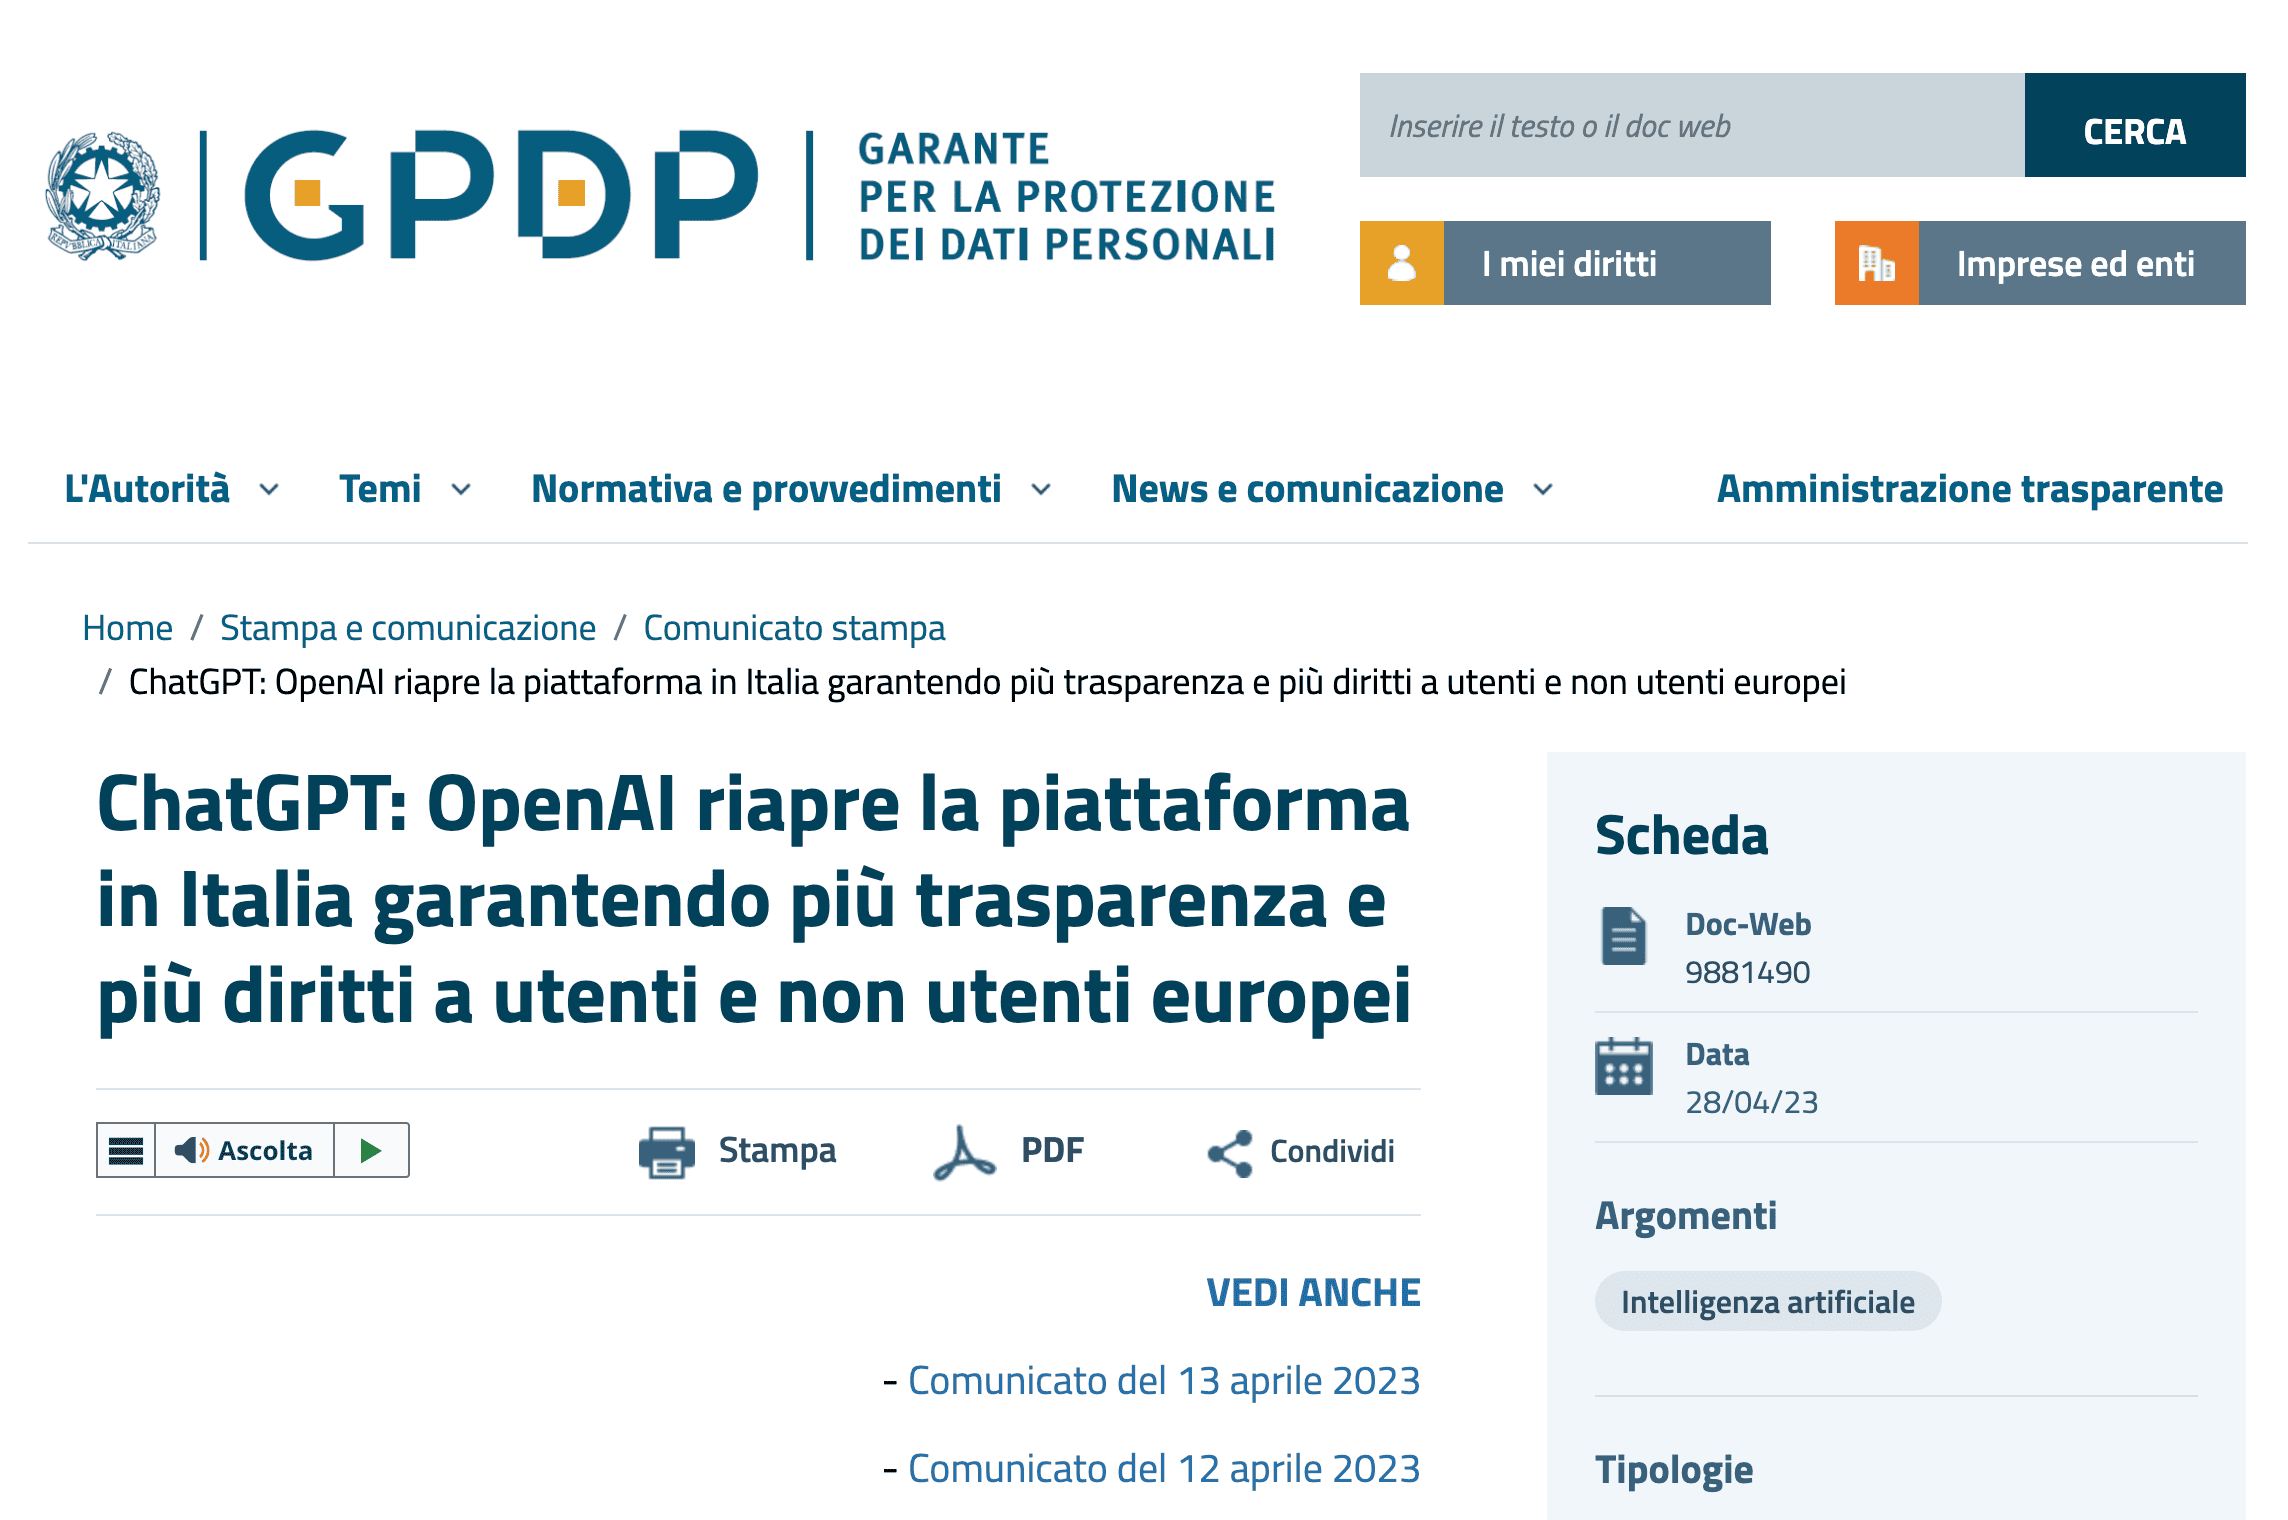This screenshot has height=1520, width=2288.
Task: Click the VEDI ANCHE heading
Action: click(1313, 1293)
